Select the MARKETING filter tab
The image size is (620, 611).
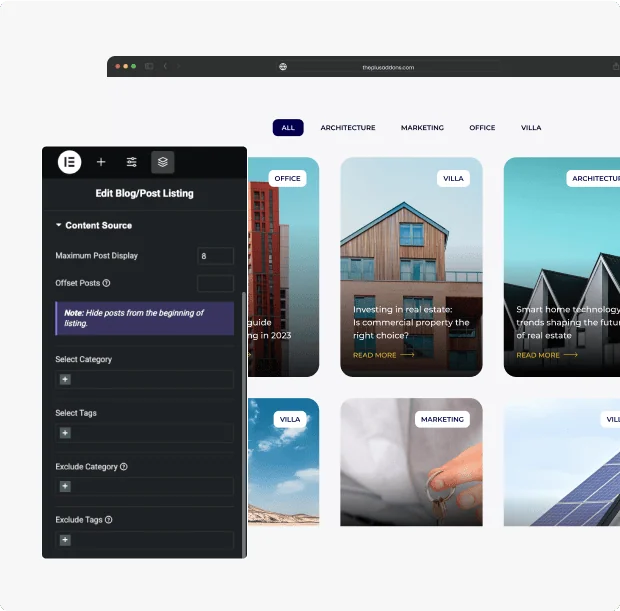pyautogui.click(x=422, y=128)
